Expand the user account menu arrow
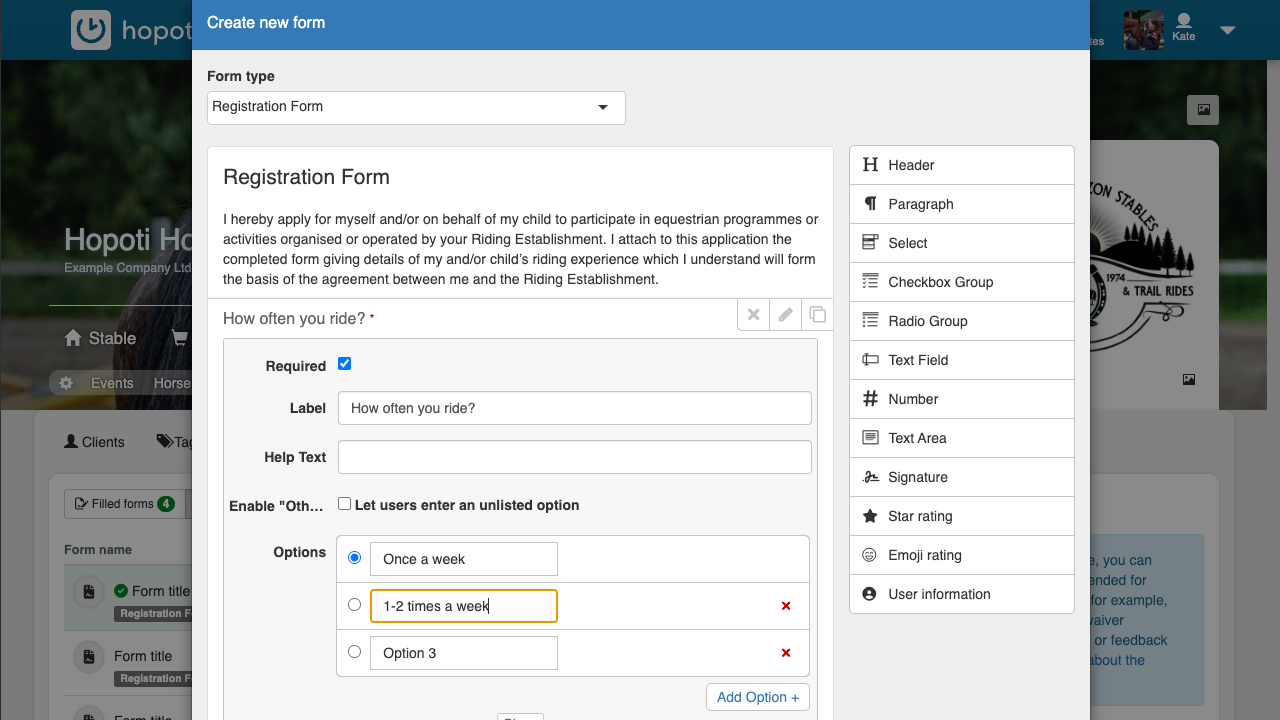 [1227, 30]
